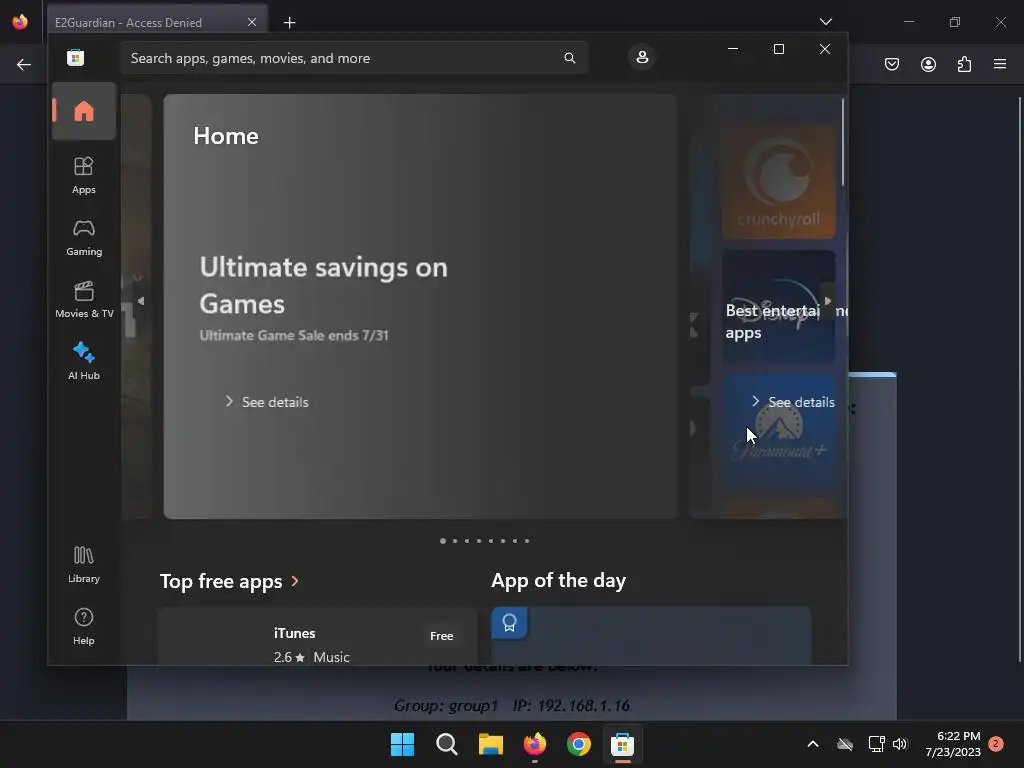
Task: Click the Microsoft Store logo icon
Action: pos(75,57)
